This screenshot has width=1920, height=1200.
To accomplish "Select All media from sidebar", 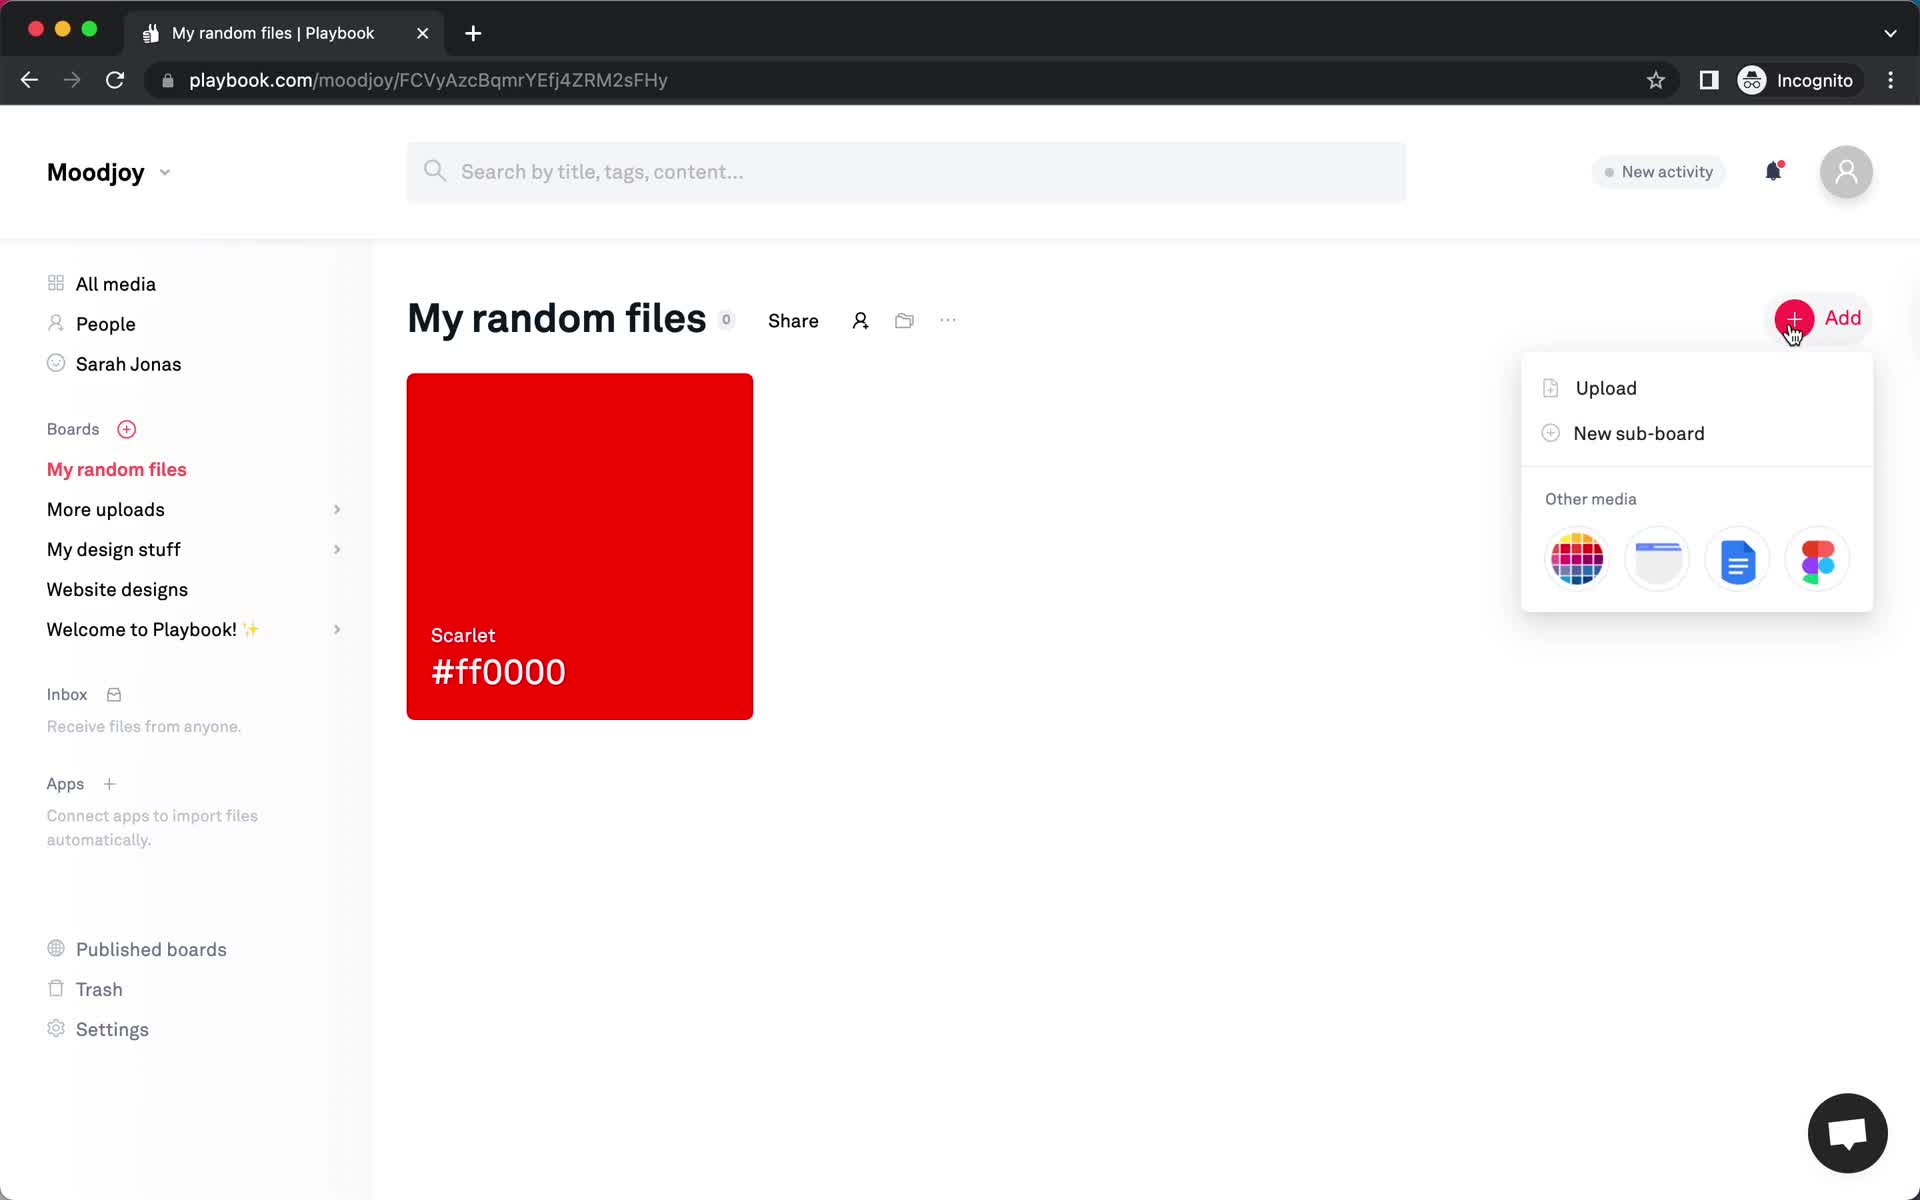I will [115, 283].
